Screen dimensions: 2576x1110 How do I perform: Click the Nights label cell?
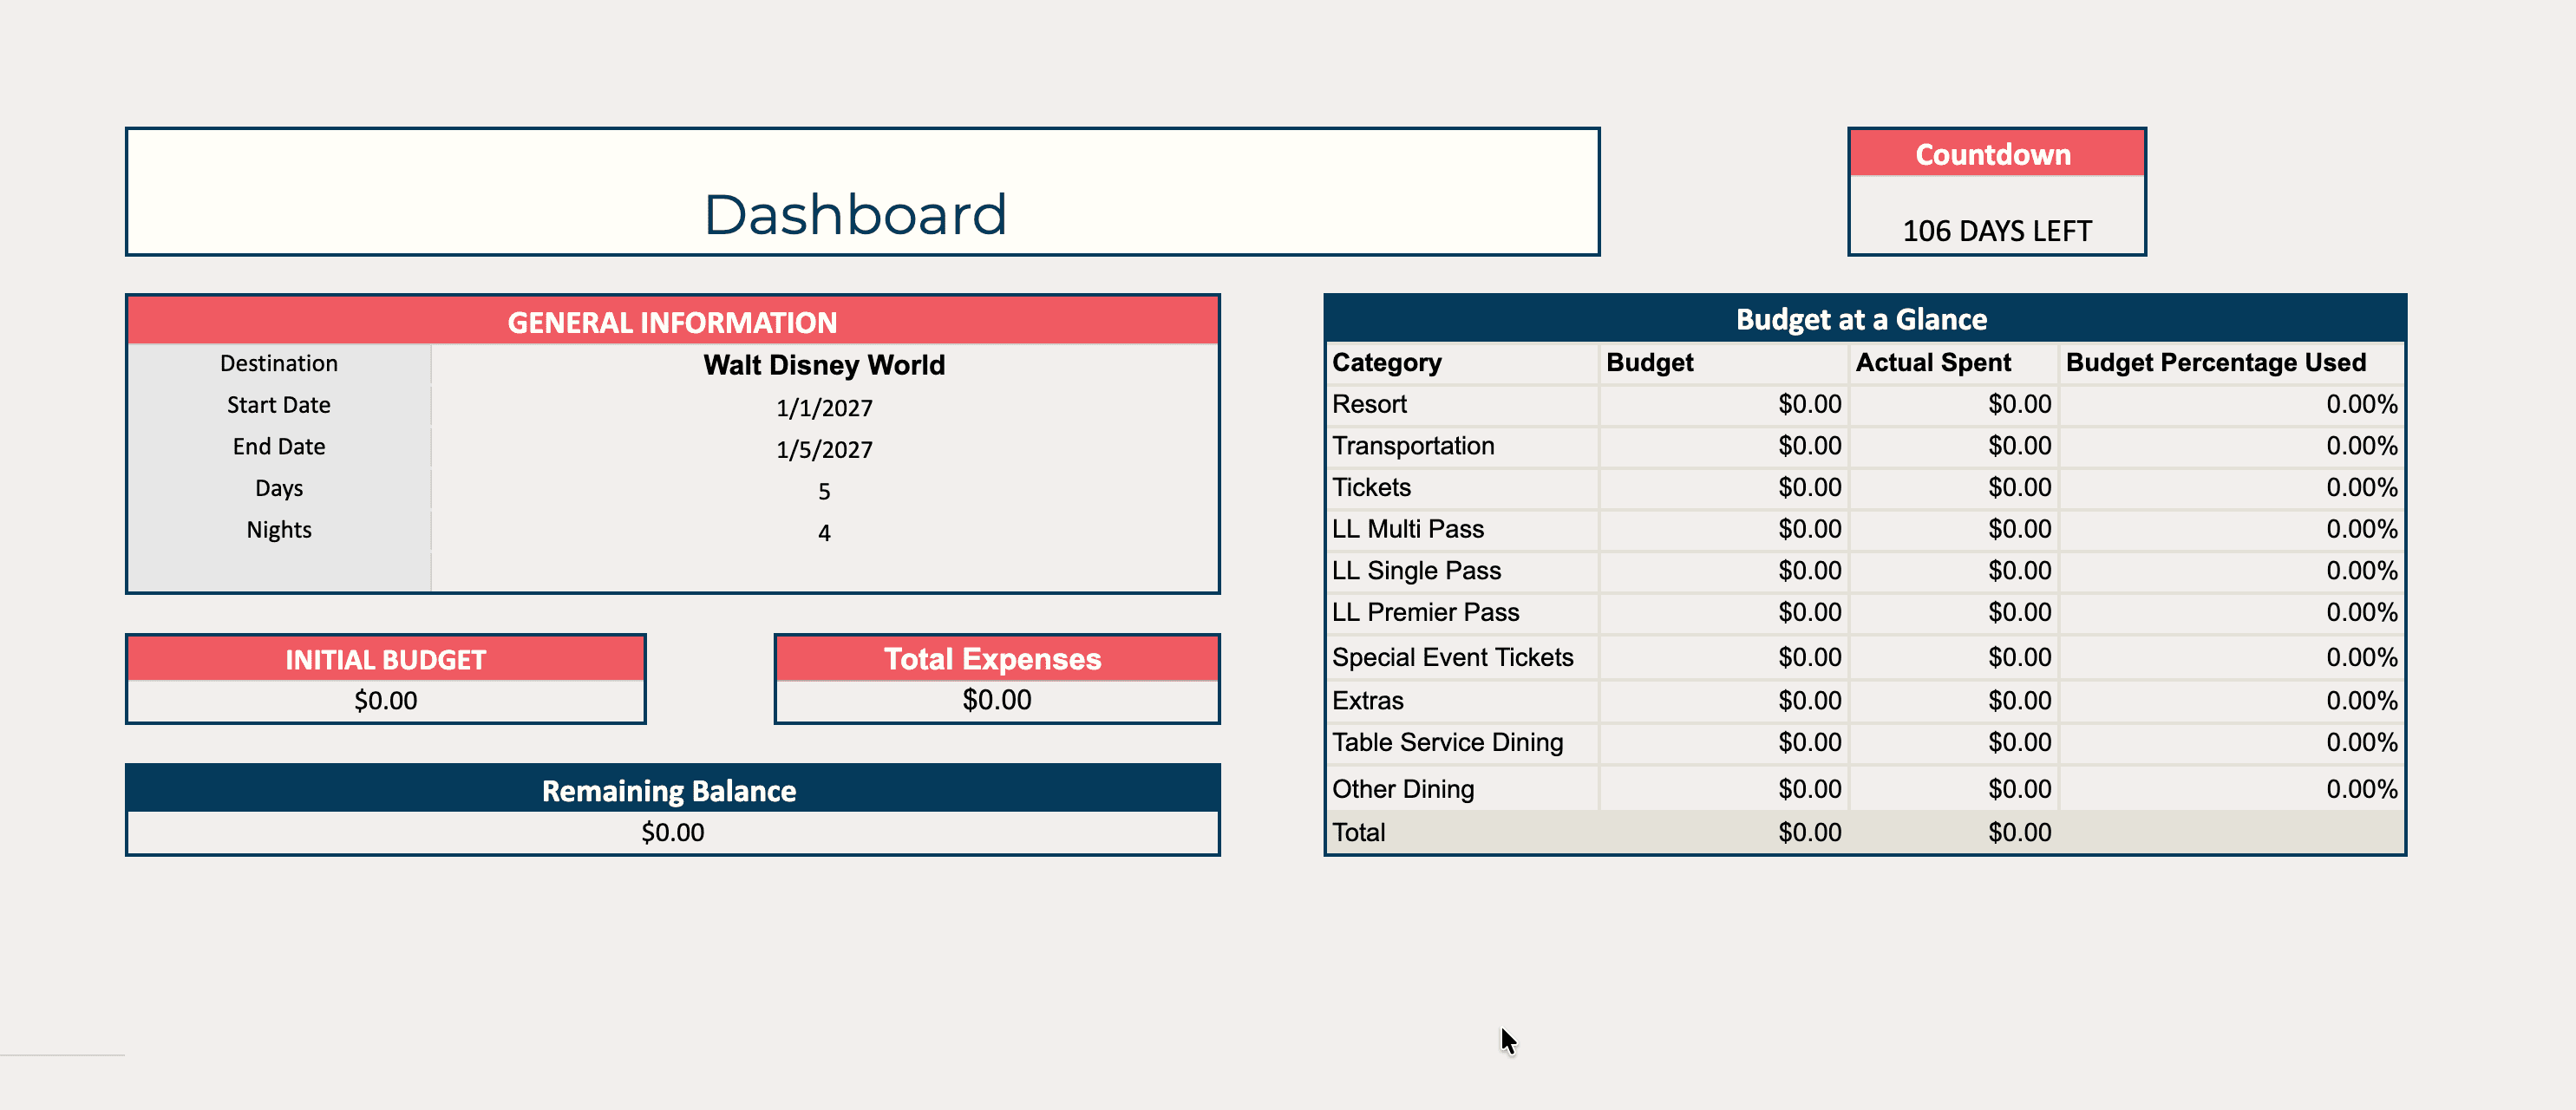(x=279, y=530)
